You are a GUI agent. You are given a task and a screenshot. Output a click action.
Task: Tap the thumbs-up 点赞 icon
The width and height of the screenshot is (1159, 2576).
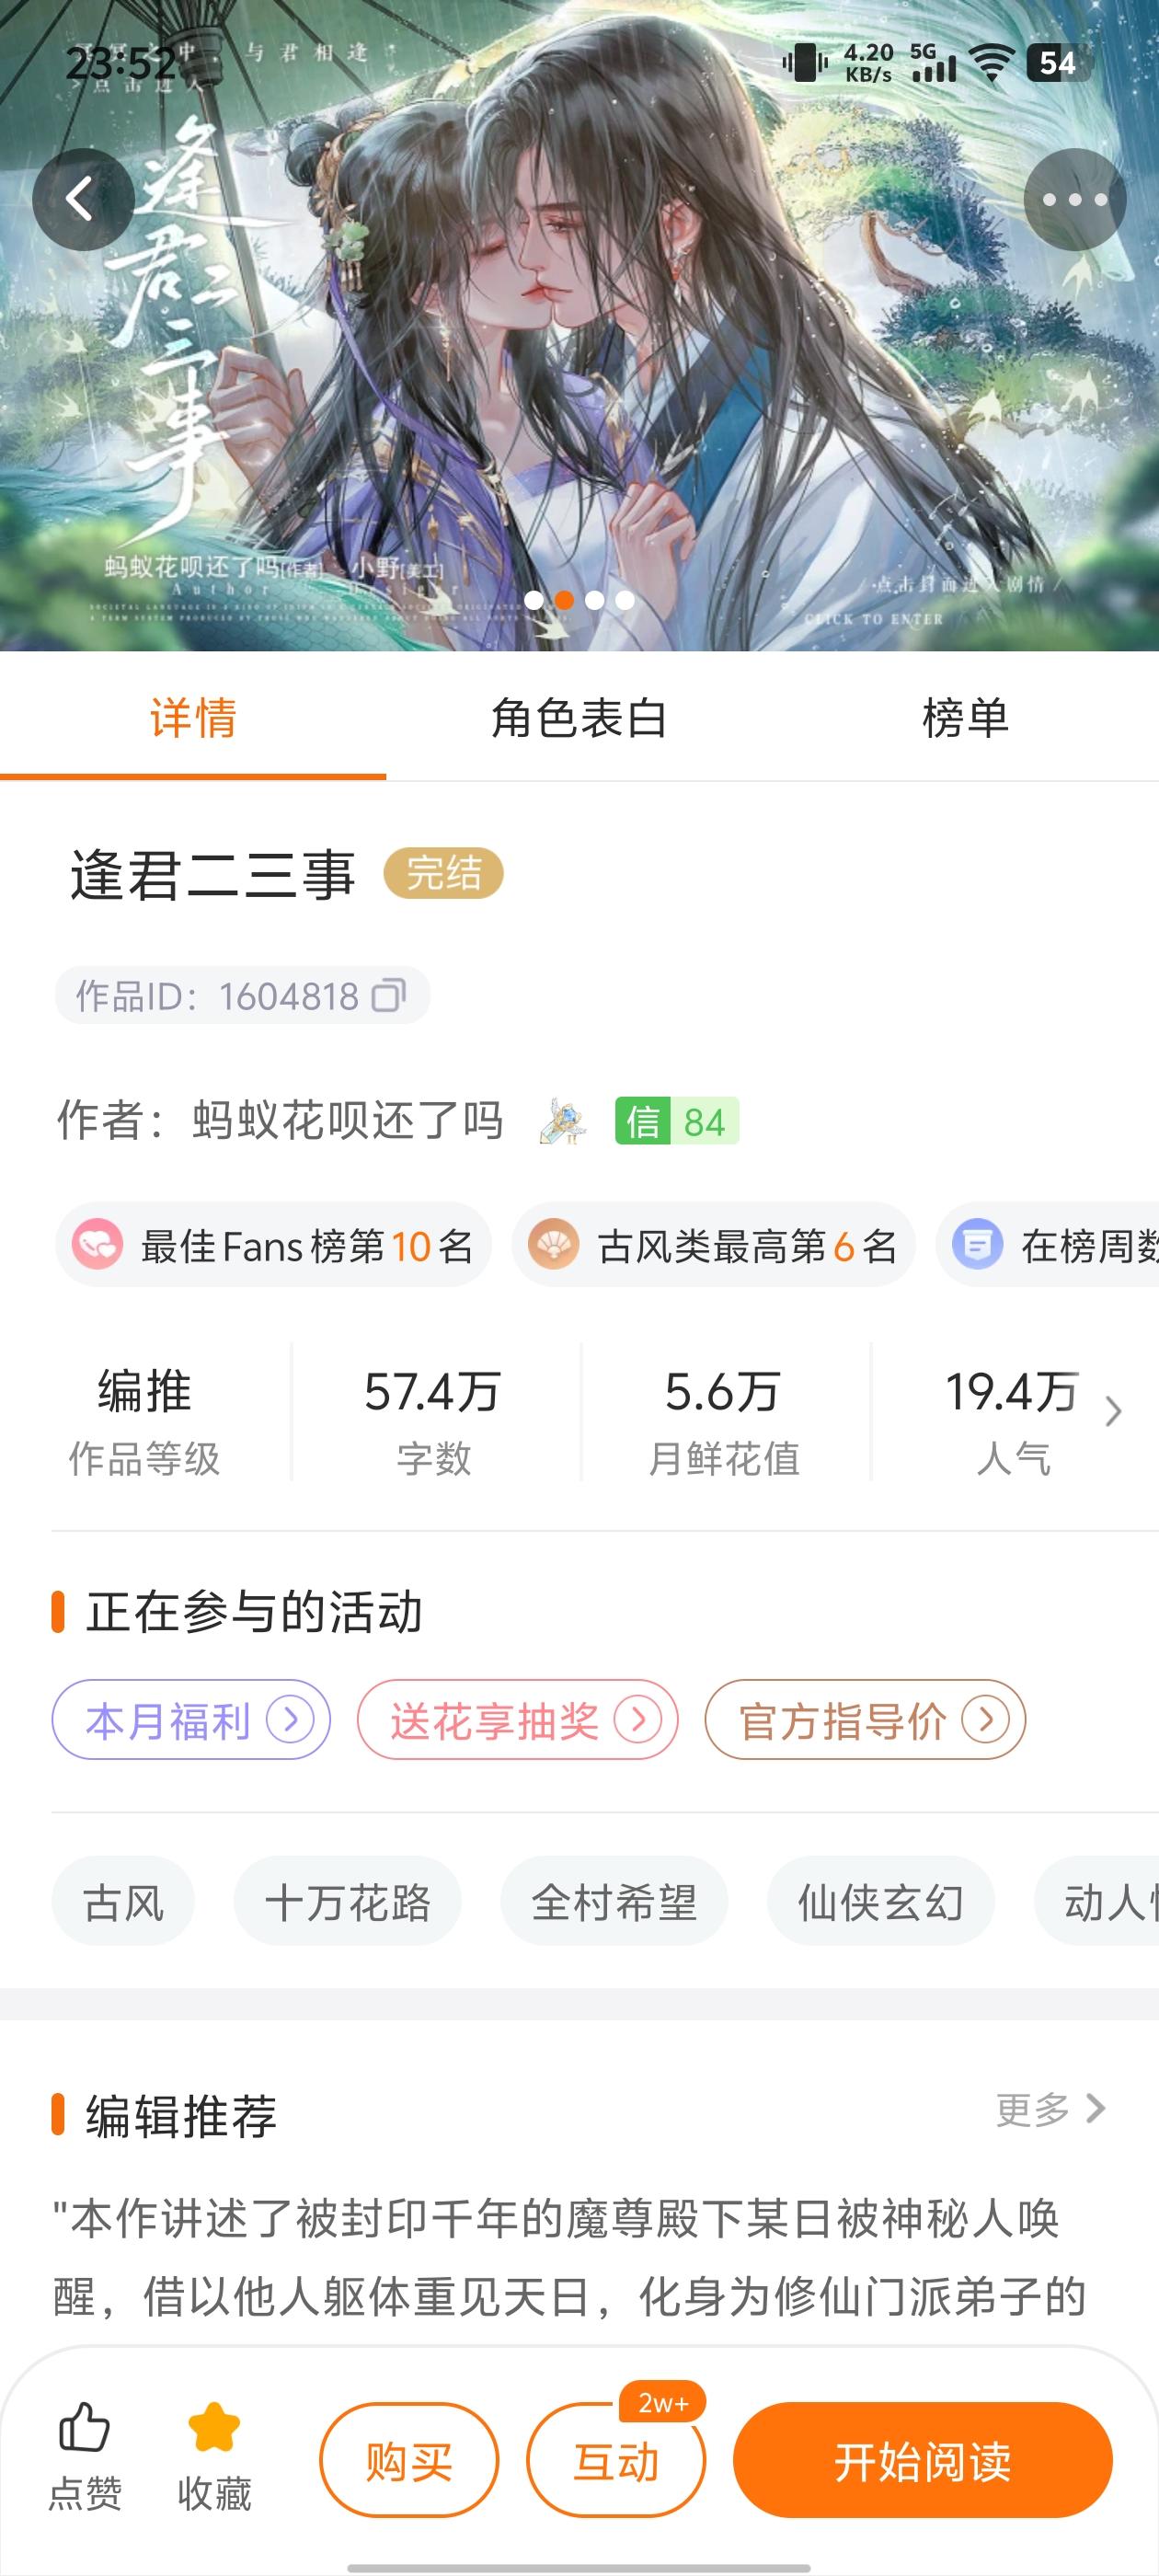click(85, 2428)
